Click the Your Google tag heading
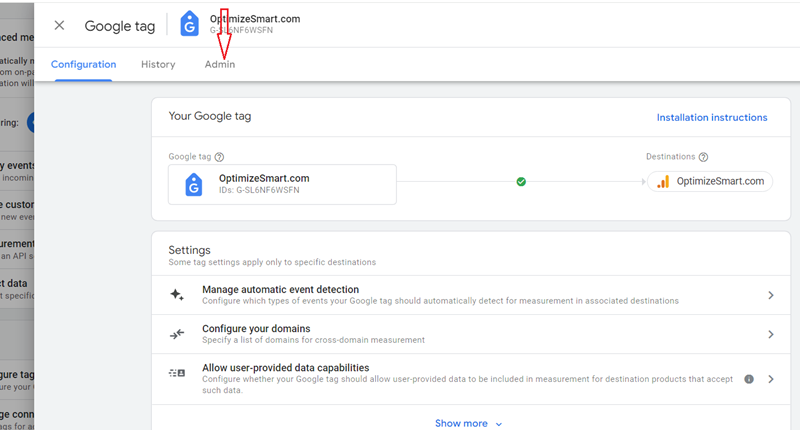Image resolution: width=800 pixels, height=430 pixels. click(210, 116)
